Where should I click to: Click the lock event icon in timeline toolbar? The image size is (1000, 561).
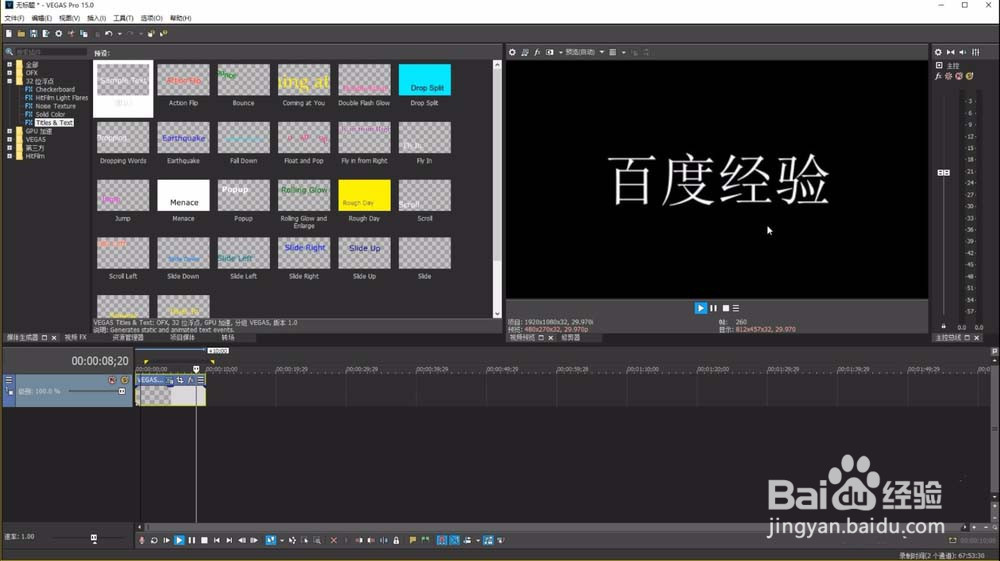tap(396, 540)
